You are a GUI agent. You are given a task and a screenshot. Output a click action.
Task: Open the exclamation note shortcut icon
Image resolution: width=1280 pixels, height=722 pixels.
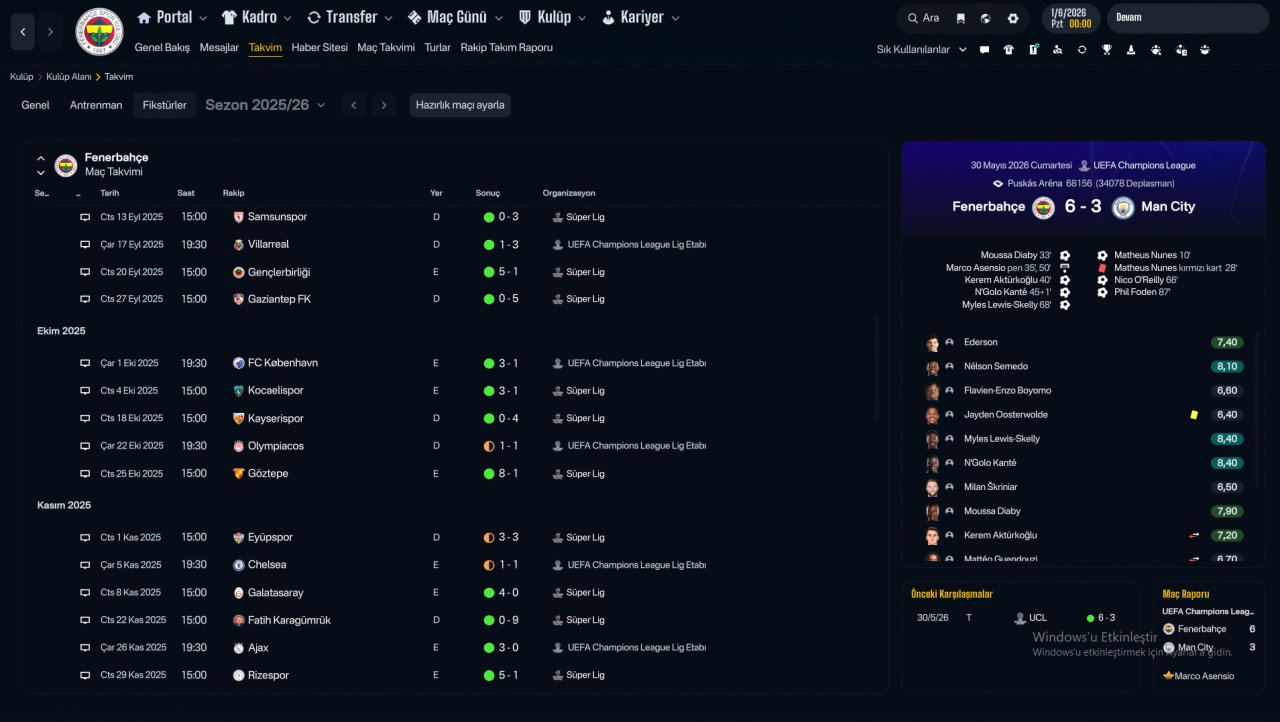pyautogui.click(x=1034, y=49)
